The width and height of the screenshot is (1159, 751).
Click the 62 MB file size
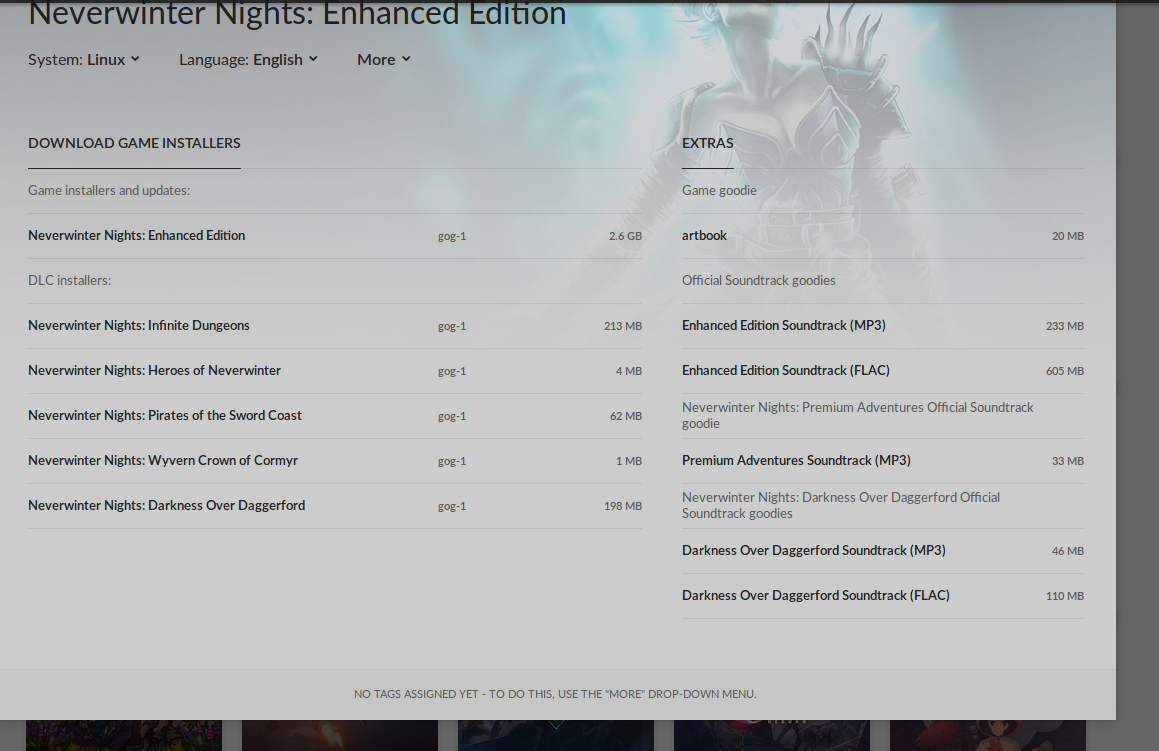point(625,416)
